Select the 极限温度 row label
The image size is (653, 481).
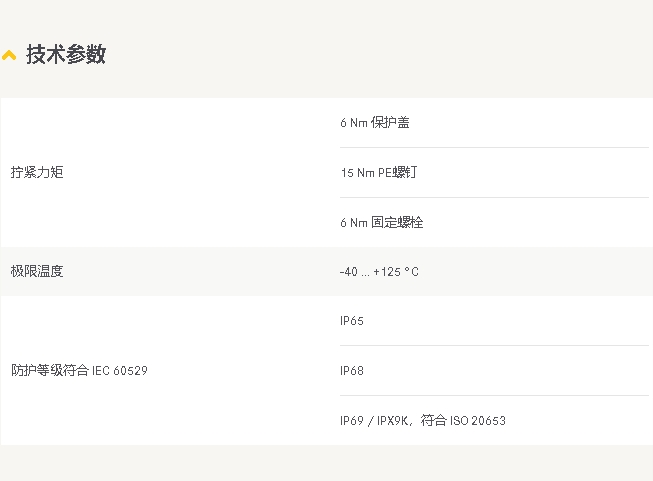(37, 271)
